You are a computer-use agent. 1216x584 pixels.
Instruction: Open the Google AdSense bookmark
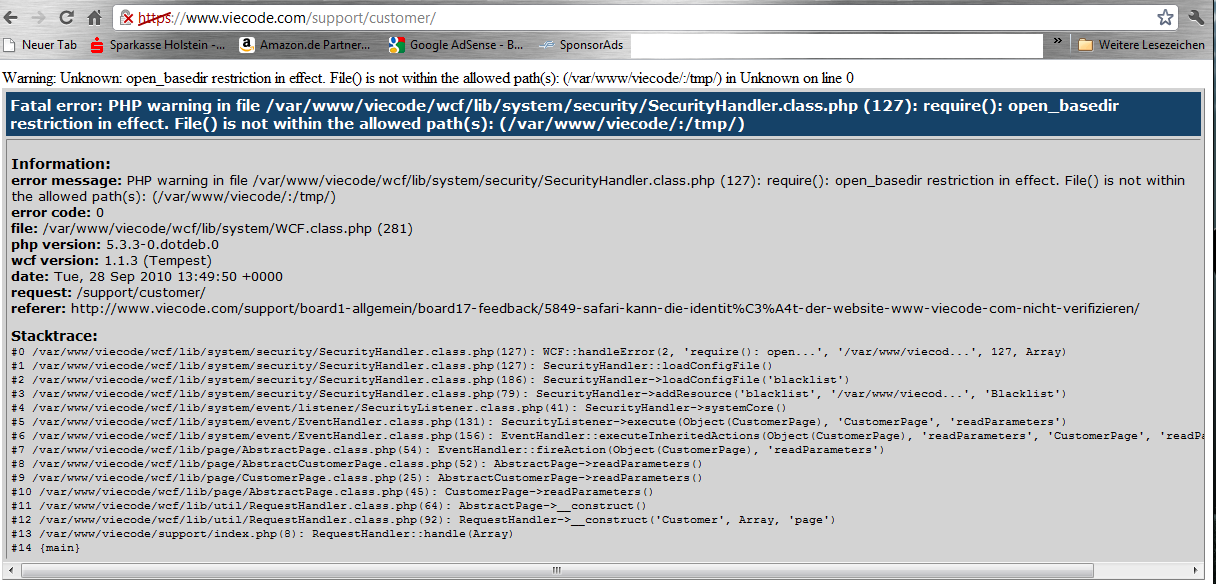[x=456, y=45]
